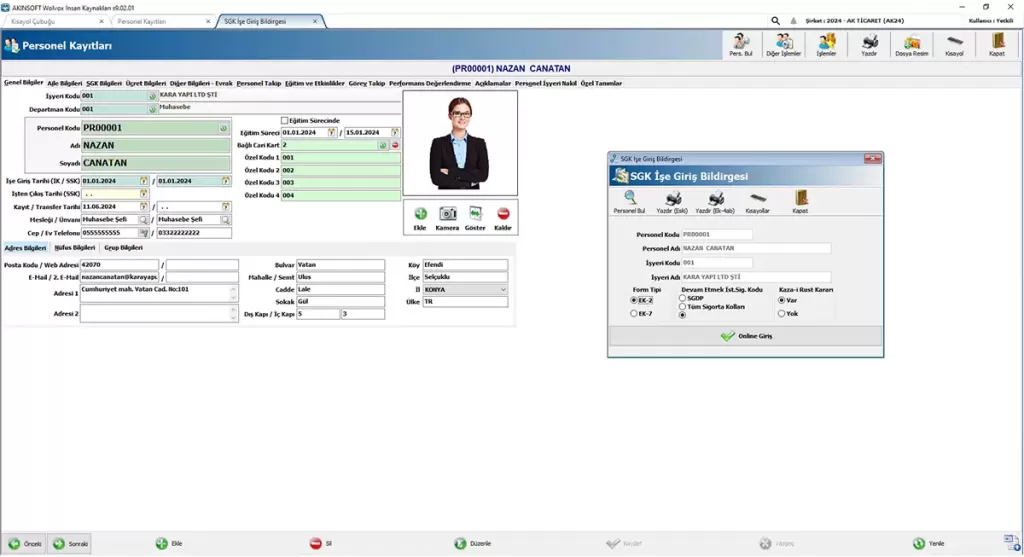Click Kapat door icon in main toolbar
Image resolution: width=1024 pixels, height=557 pixels.
click(997, 45)
